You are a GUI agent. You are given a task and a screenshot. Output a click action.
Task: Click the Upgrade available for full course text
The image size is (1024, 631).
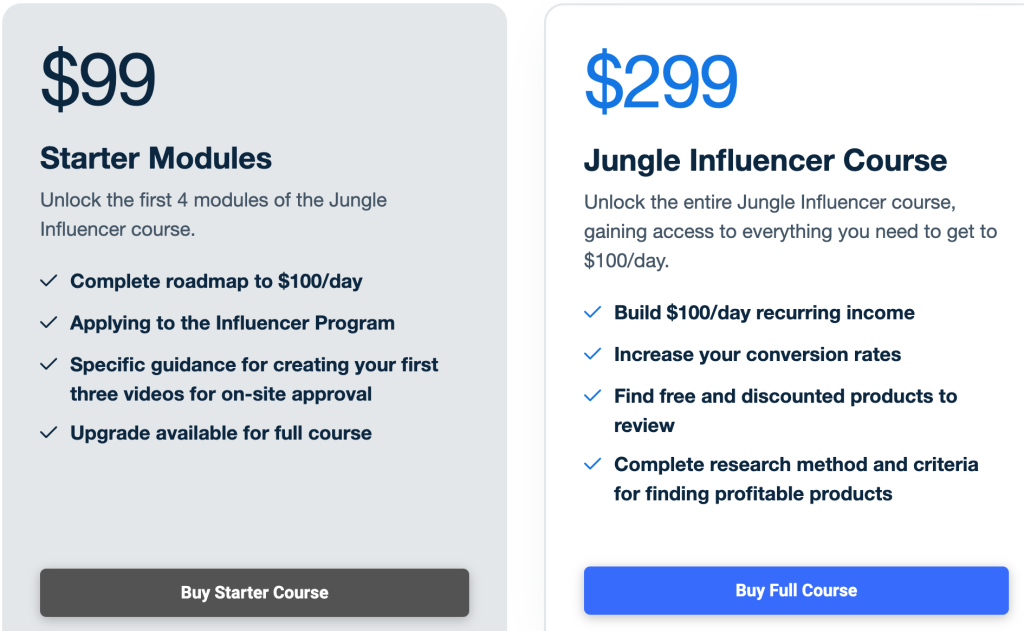tap(221, 433)
